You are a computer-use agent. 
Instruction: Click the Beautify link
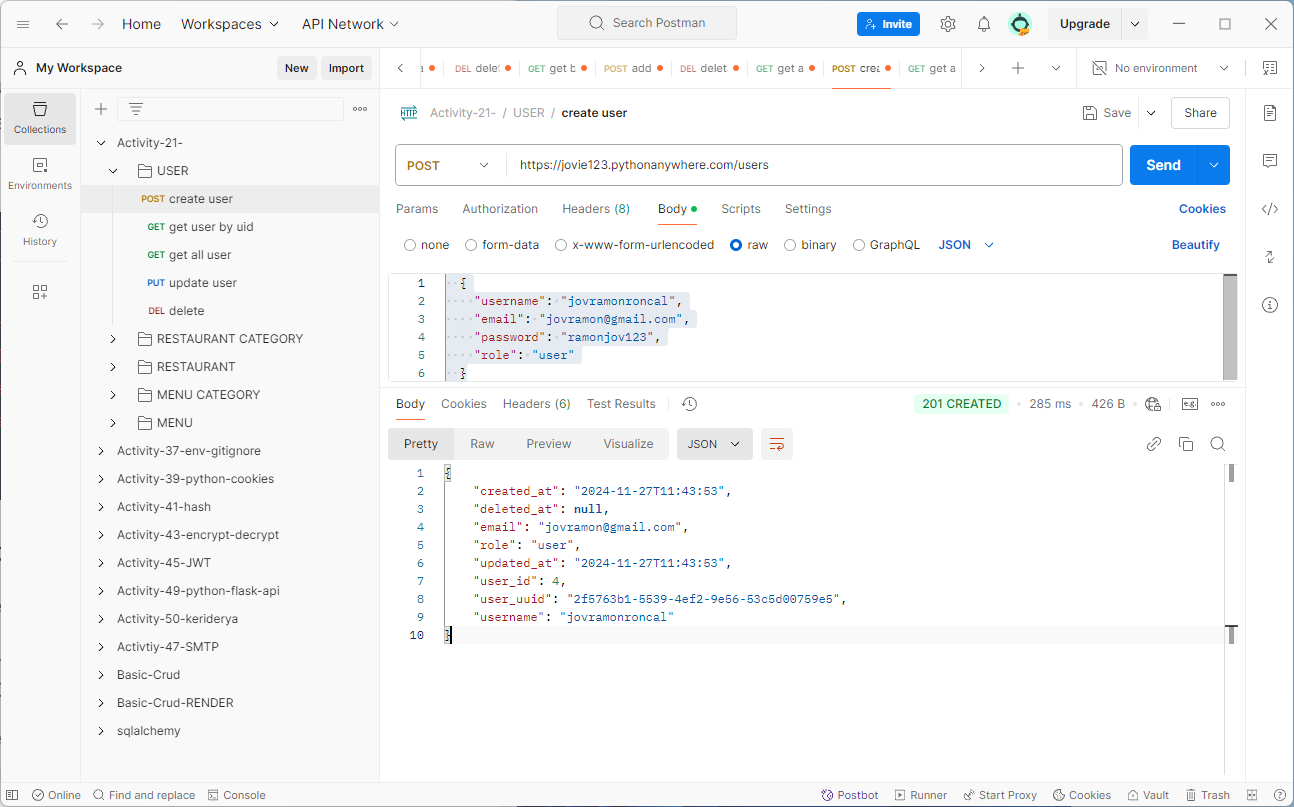1196,245
